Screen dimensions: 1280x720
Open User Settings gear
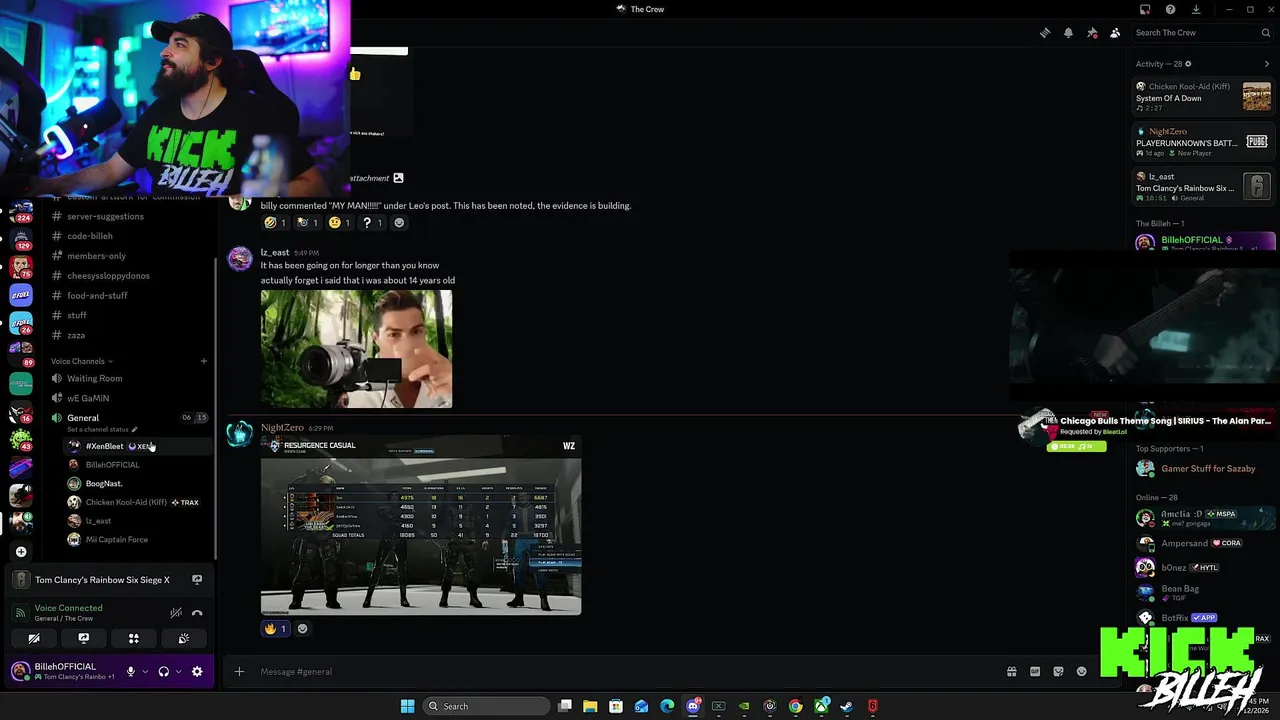pyautogui.click(x=197, y=672)
